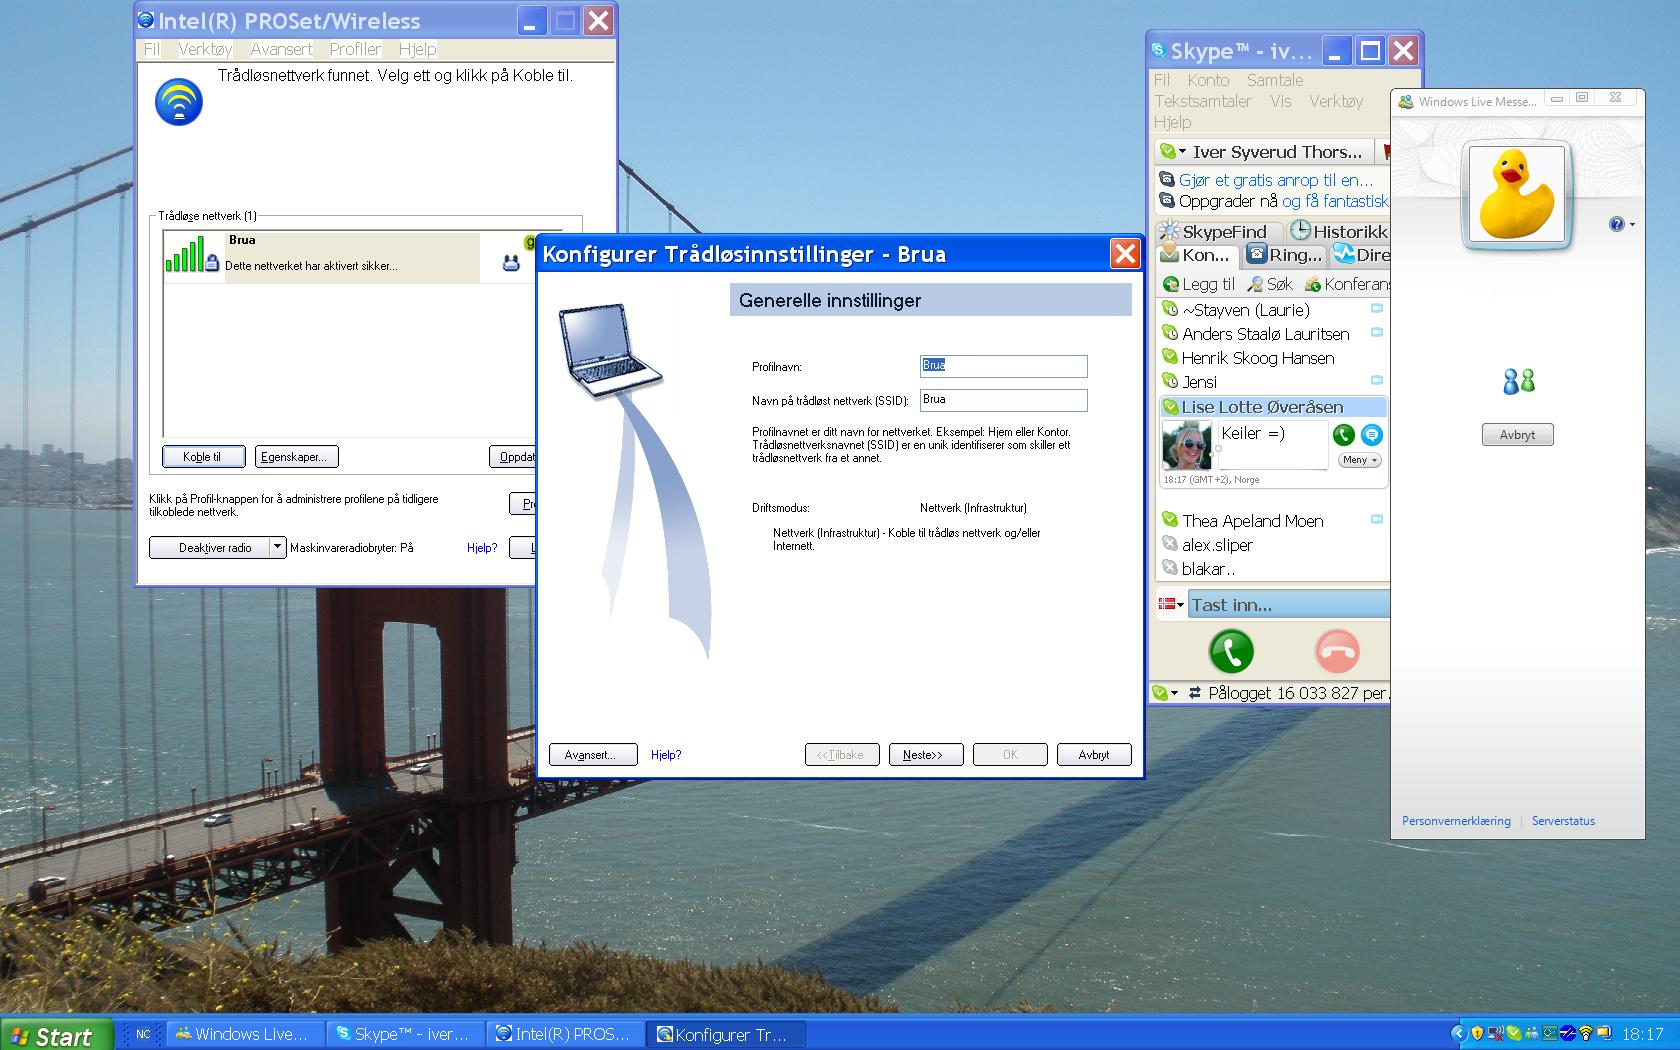Click SSID network name input field

coord(1003,400)
